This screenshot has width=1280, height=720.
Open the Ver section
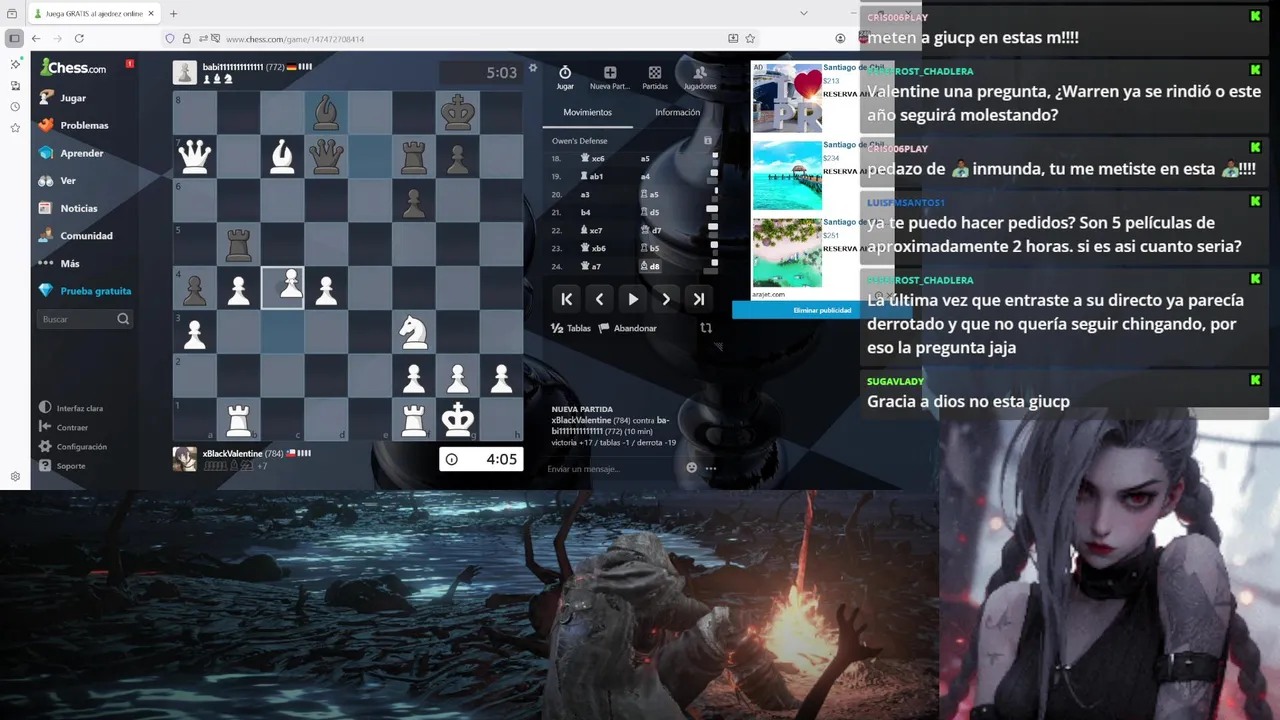coord(57,181)
